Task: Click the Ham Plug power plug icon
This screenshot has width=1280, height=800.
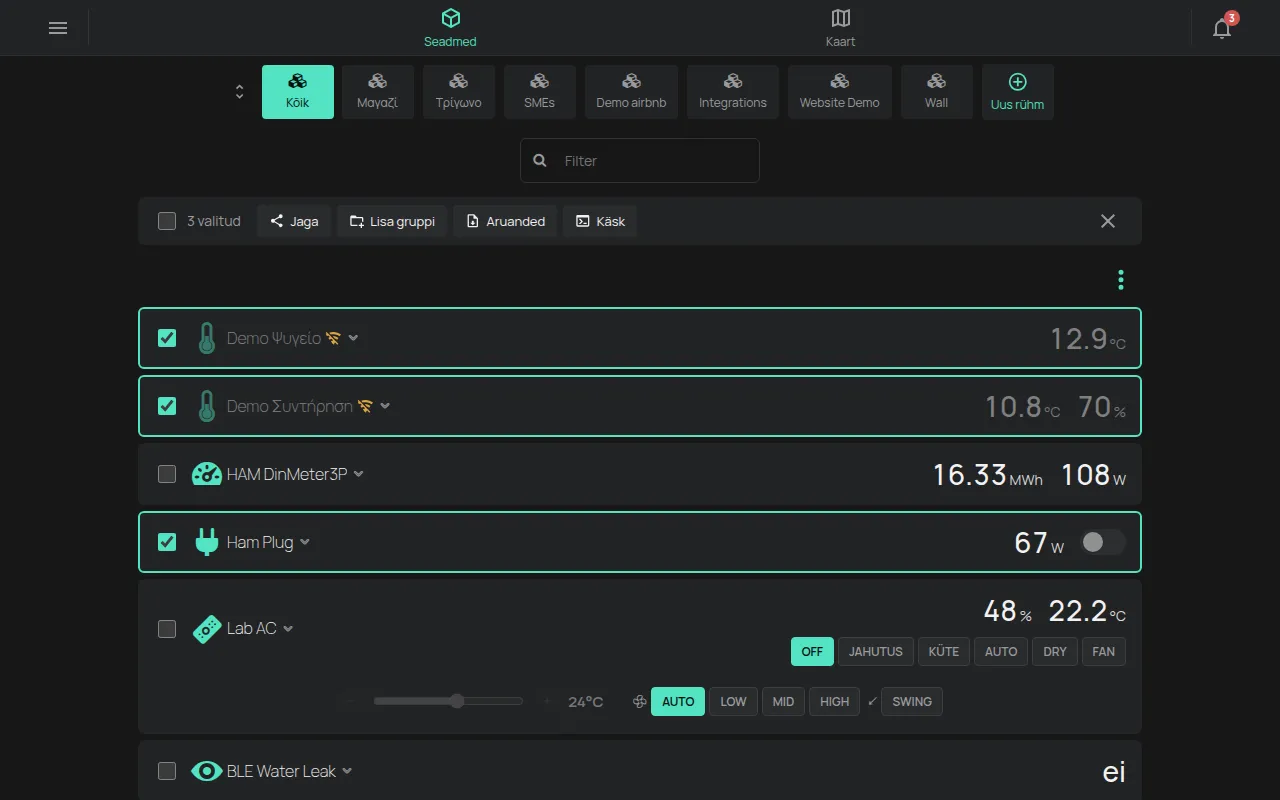Action: [x=206, y=542]
